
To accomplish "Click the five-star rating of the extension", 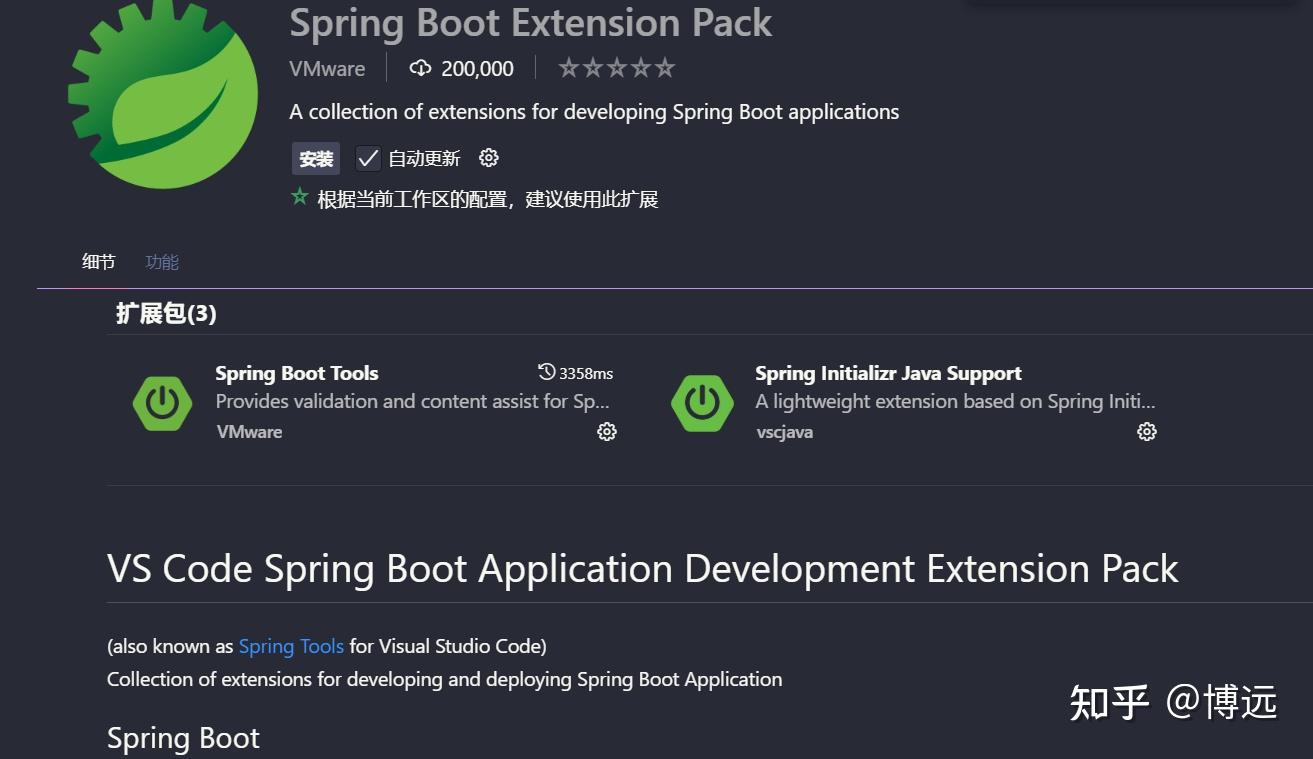I will tap(616, 68).
